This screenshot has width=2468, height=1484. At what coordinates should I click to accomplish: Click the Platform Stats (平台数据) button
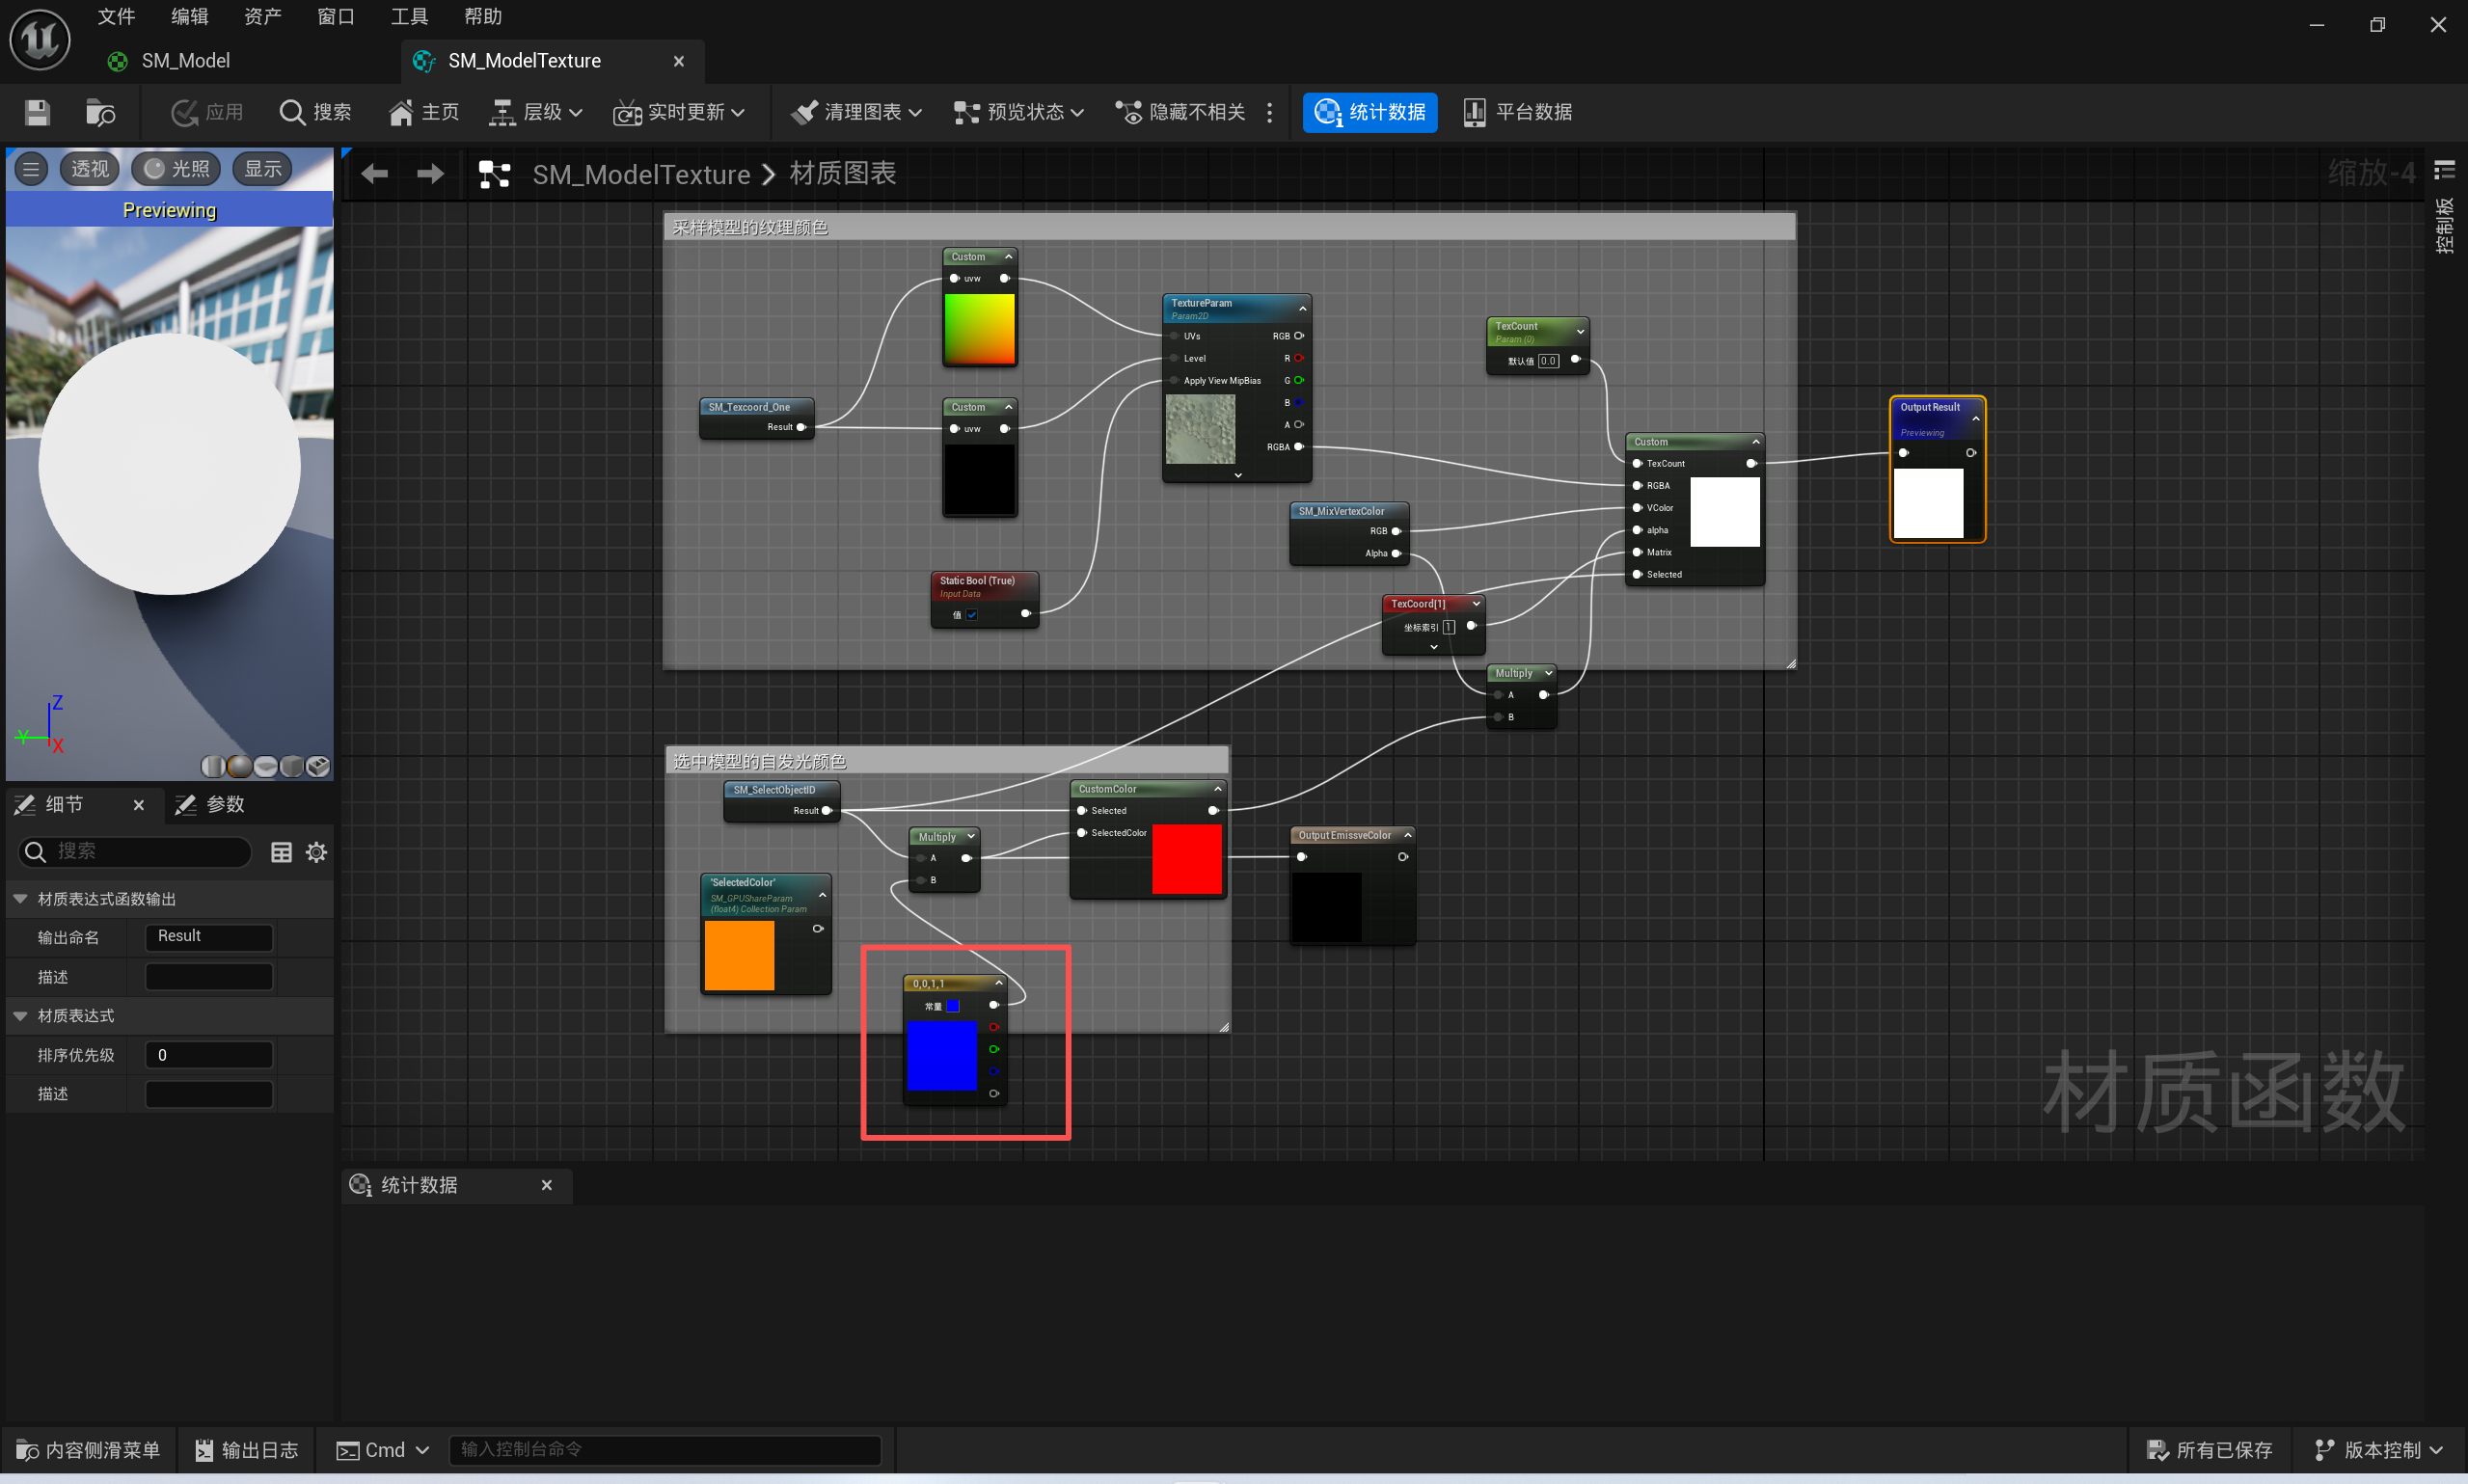(x=1517, y=112)
